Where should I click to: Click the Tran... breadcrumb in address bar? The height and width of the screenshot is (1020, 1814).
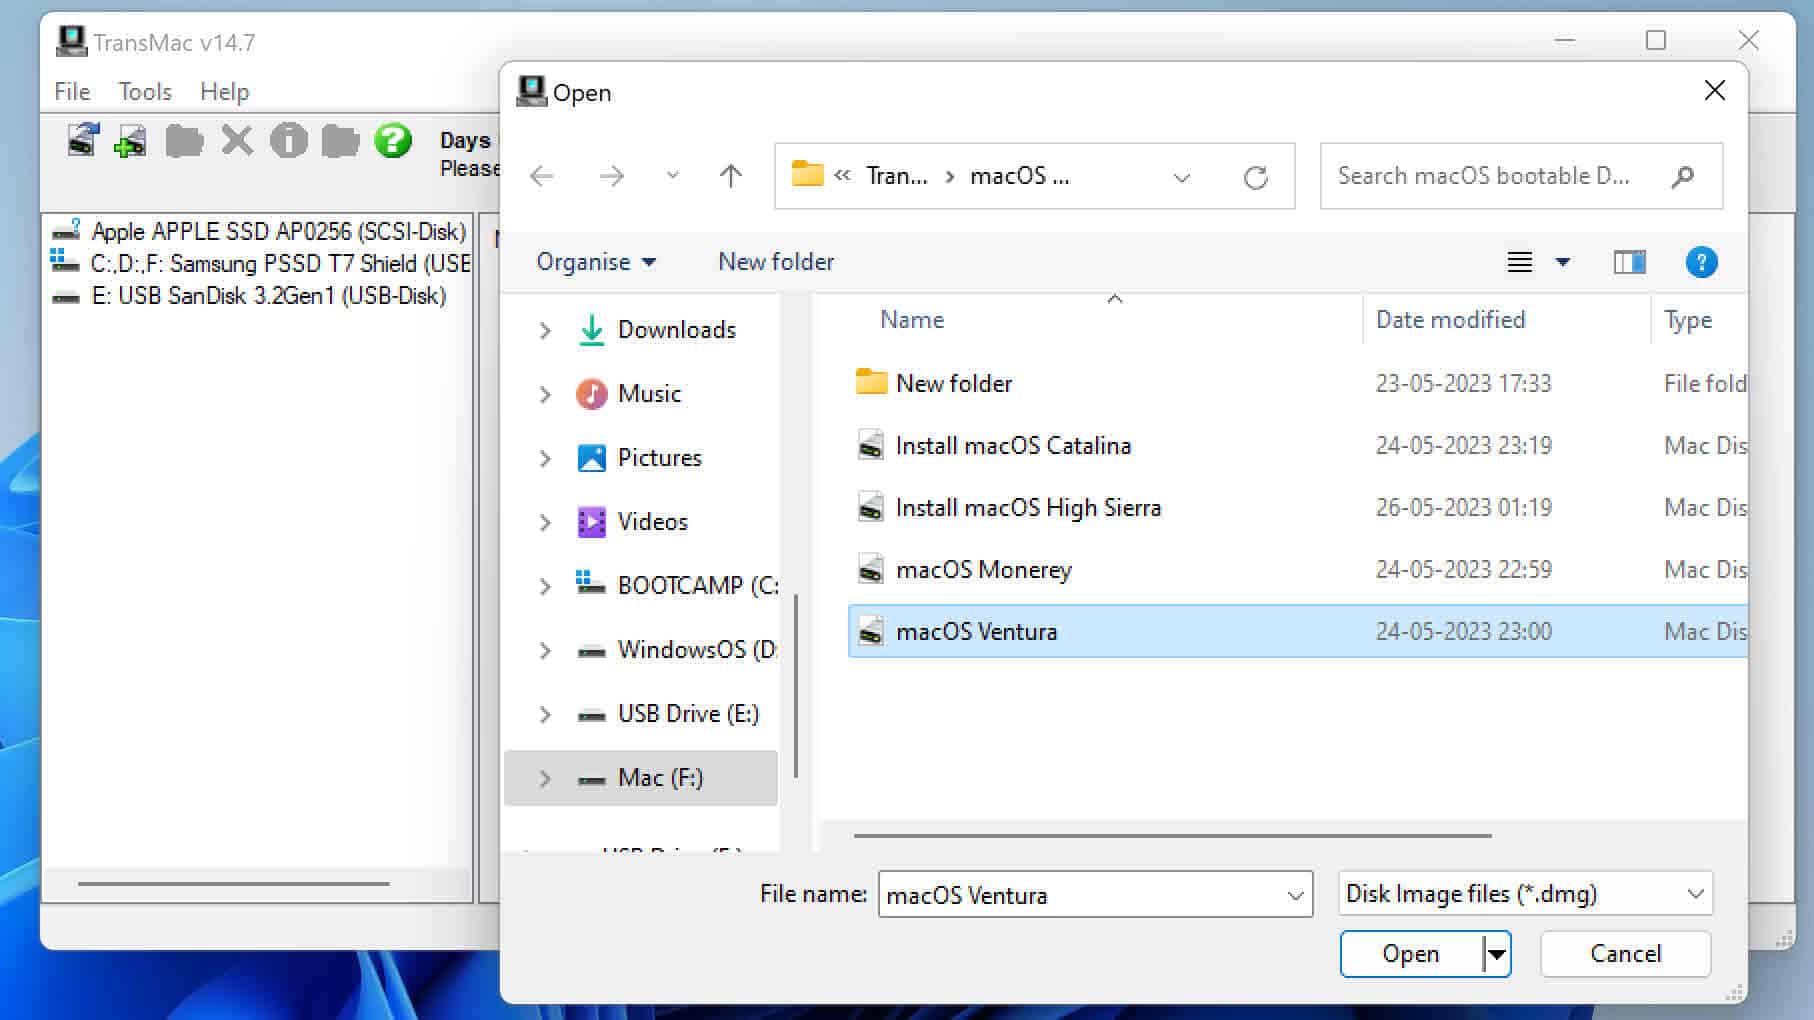(897, 176)
